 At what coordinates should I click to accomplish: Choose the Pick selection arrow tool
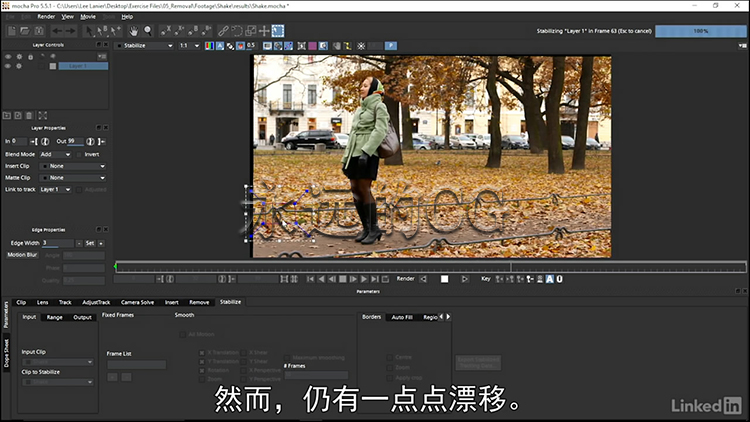(89, 31)
